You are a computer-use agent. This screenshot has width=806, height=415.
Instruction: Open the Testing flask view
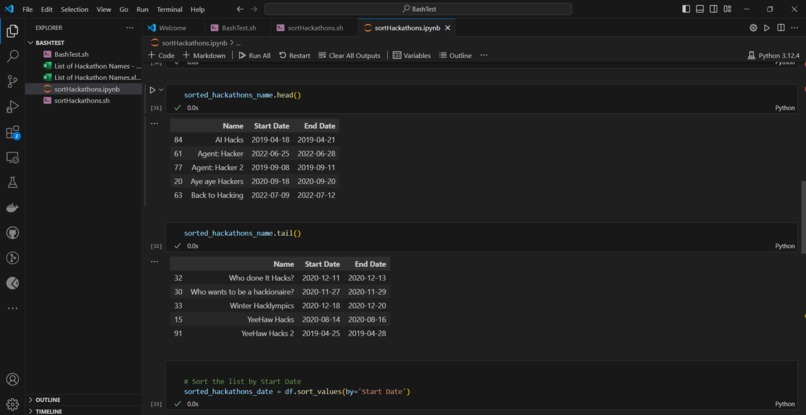pos(12,182)
